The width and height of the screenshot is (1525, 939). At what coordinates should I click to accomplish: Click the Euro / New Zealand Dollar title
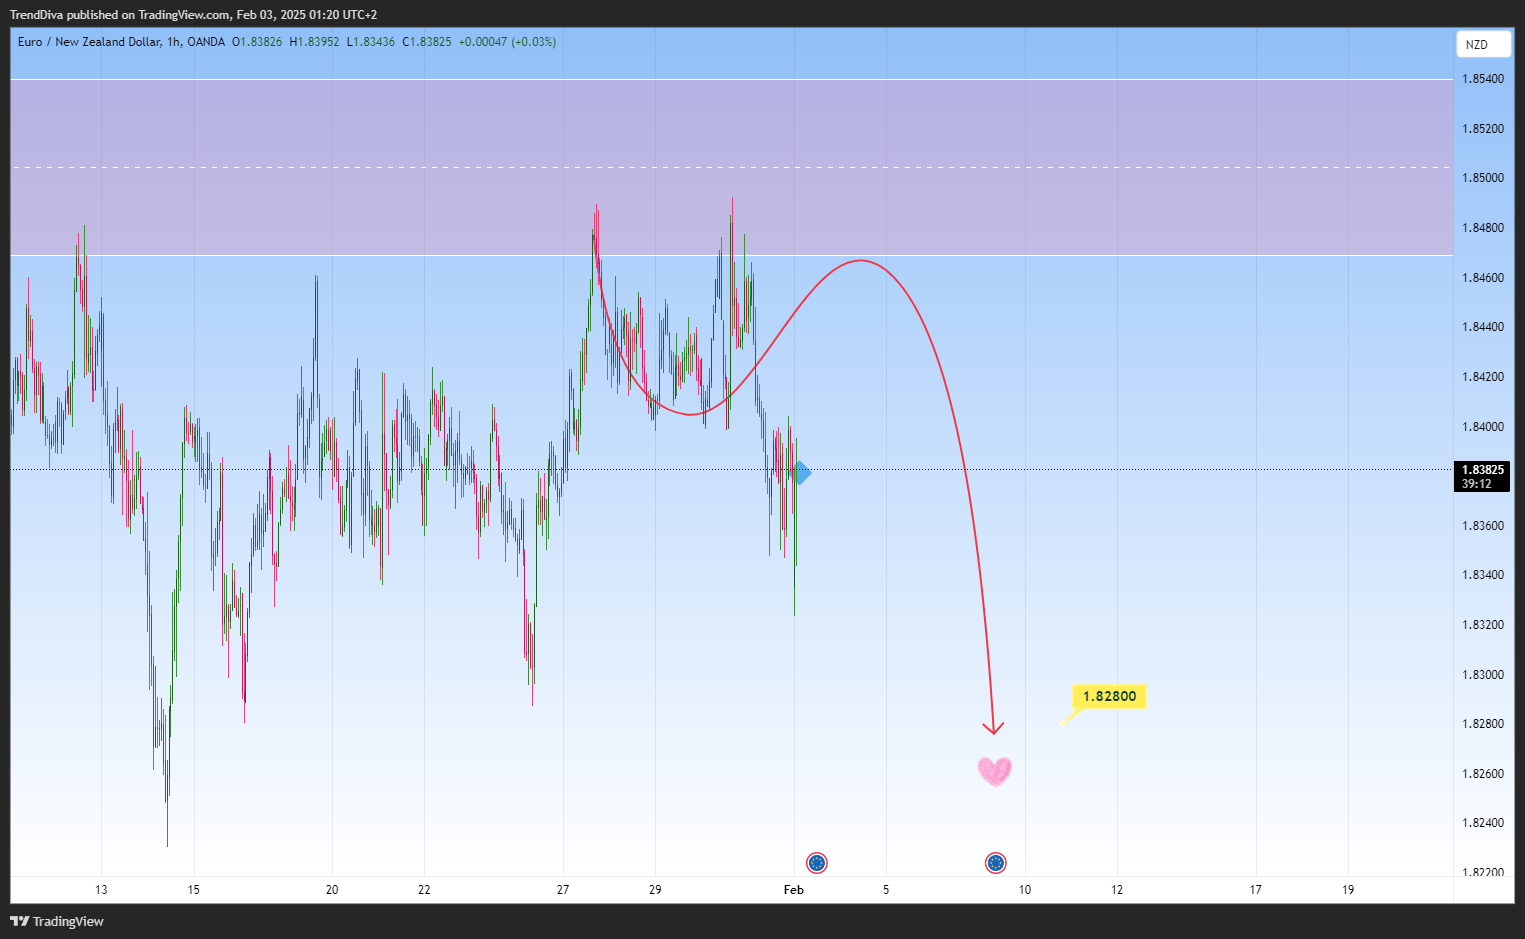click(89, 42)
